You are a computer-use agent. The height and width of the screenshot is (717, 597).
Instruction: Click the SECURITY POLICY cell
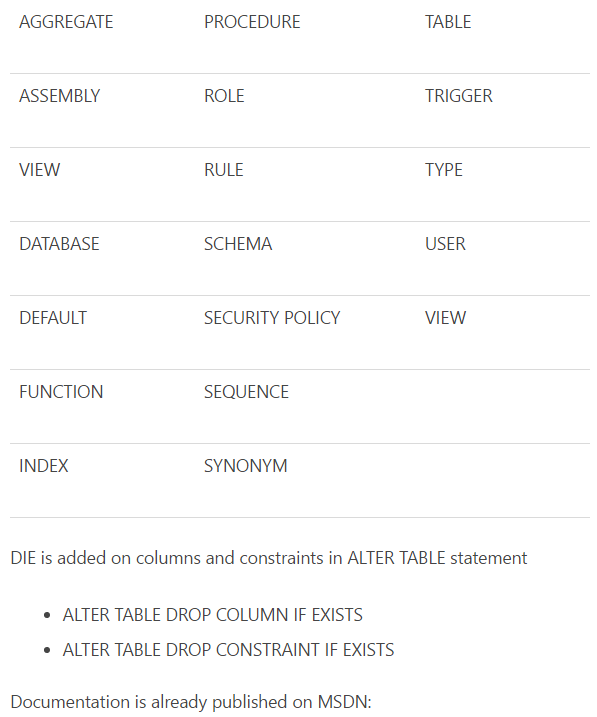click(x=272, y=318)
